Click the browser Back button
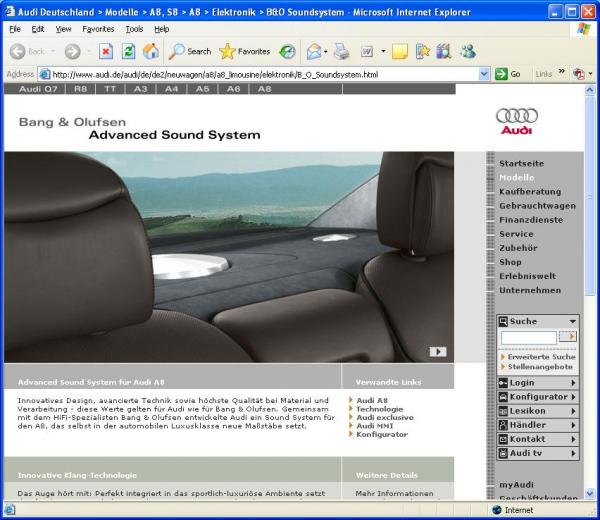Image resolution: width=600 pixels, height=520 pixels. (x=27, y=51)
